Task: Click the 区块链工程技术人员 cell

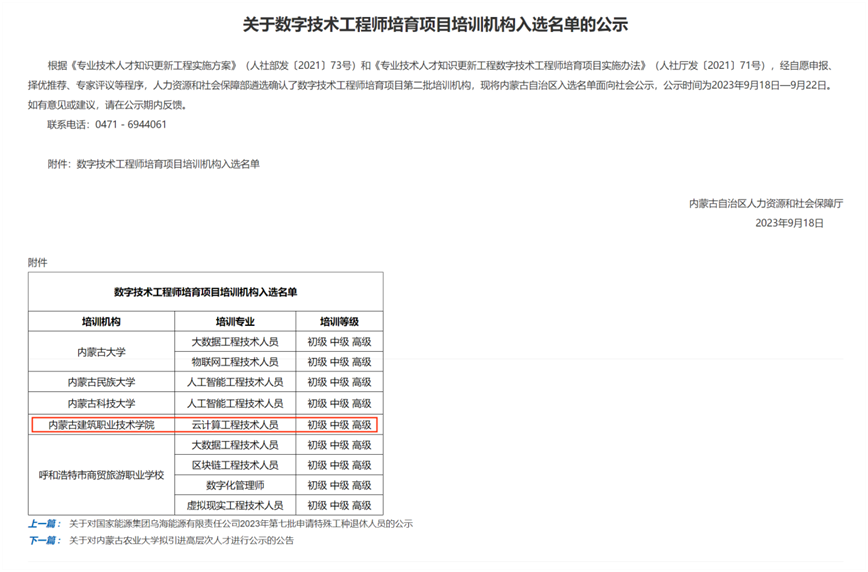Action: pos(235,465)
